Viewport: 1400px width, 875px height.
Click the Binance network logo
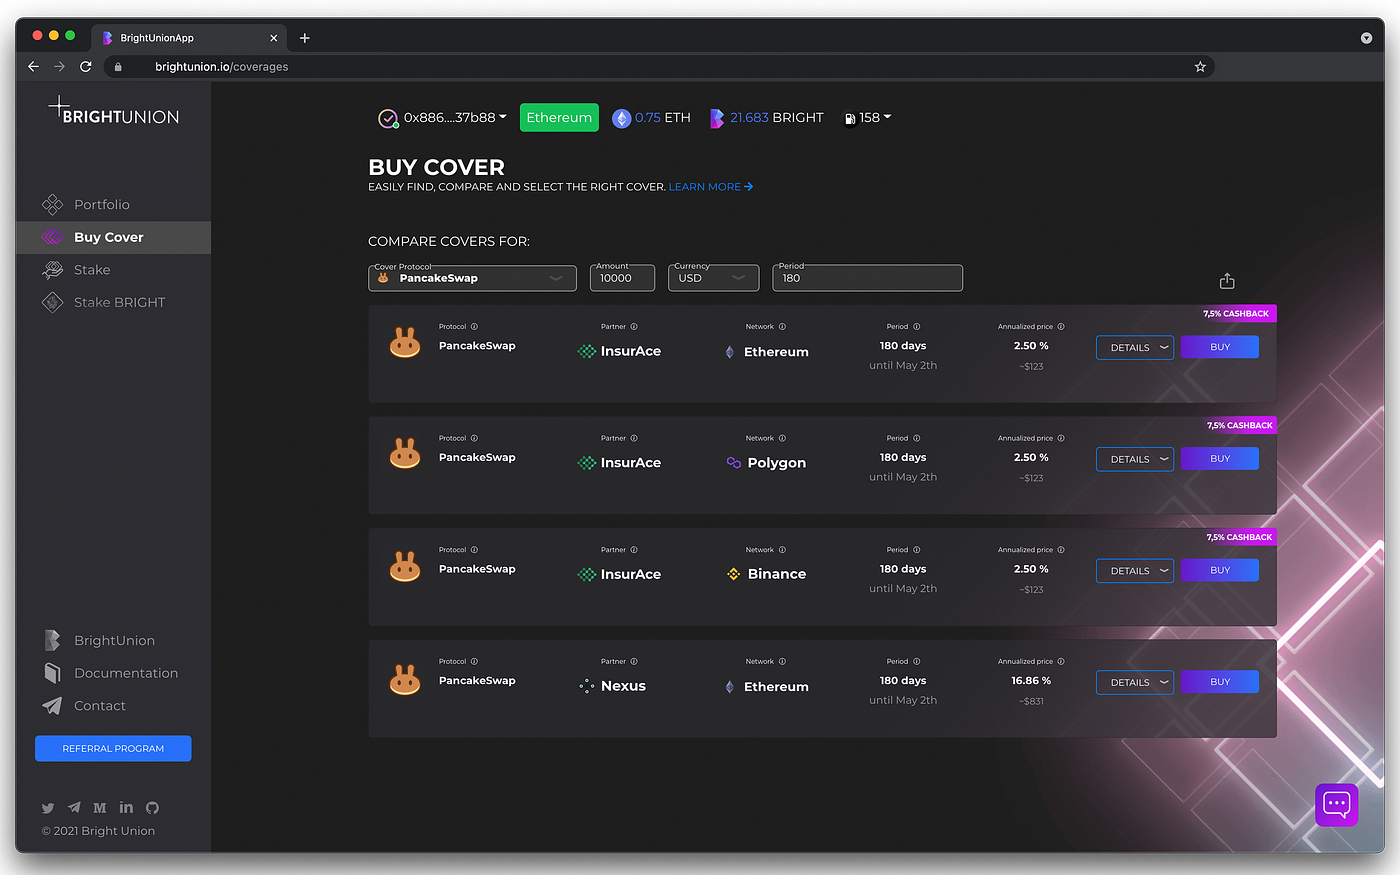tap(733, 574)
